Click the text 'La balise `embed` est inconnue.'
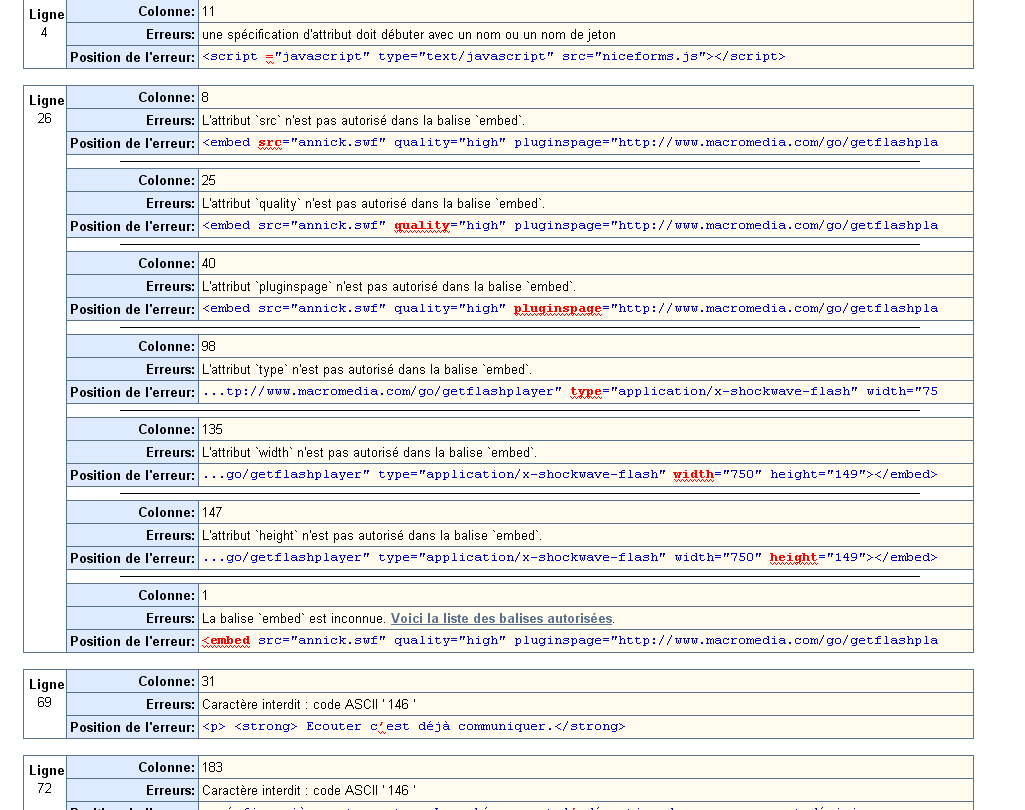Viewport: 1025px width, 810px height. 294,618
